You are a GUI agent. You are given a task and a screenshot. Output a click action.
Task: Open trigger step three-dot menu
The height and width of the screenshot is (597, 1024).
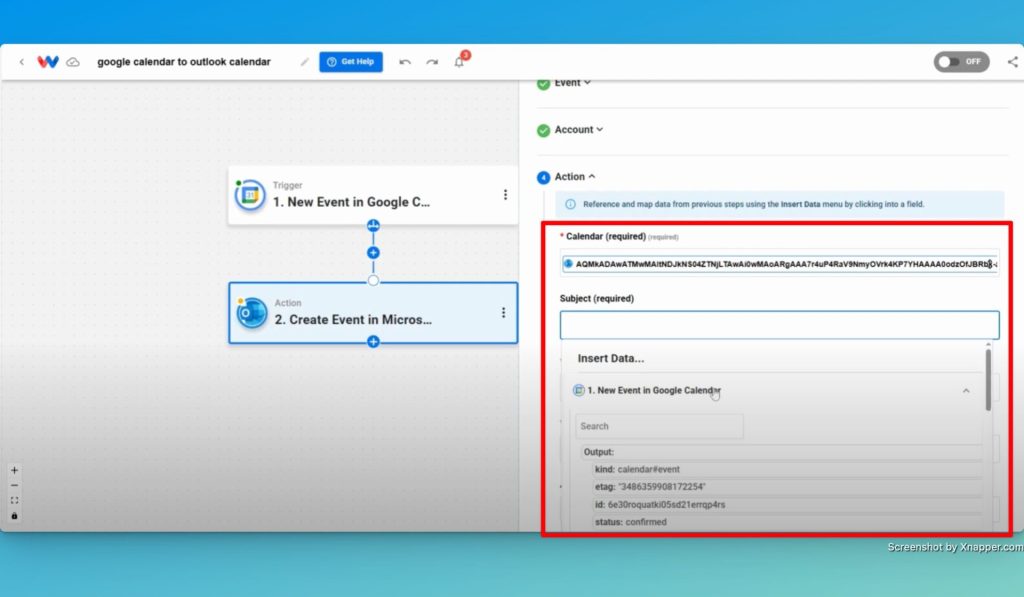click(x=505, y=195)
